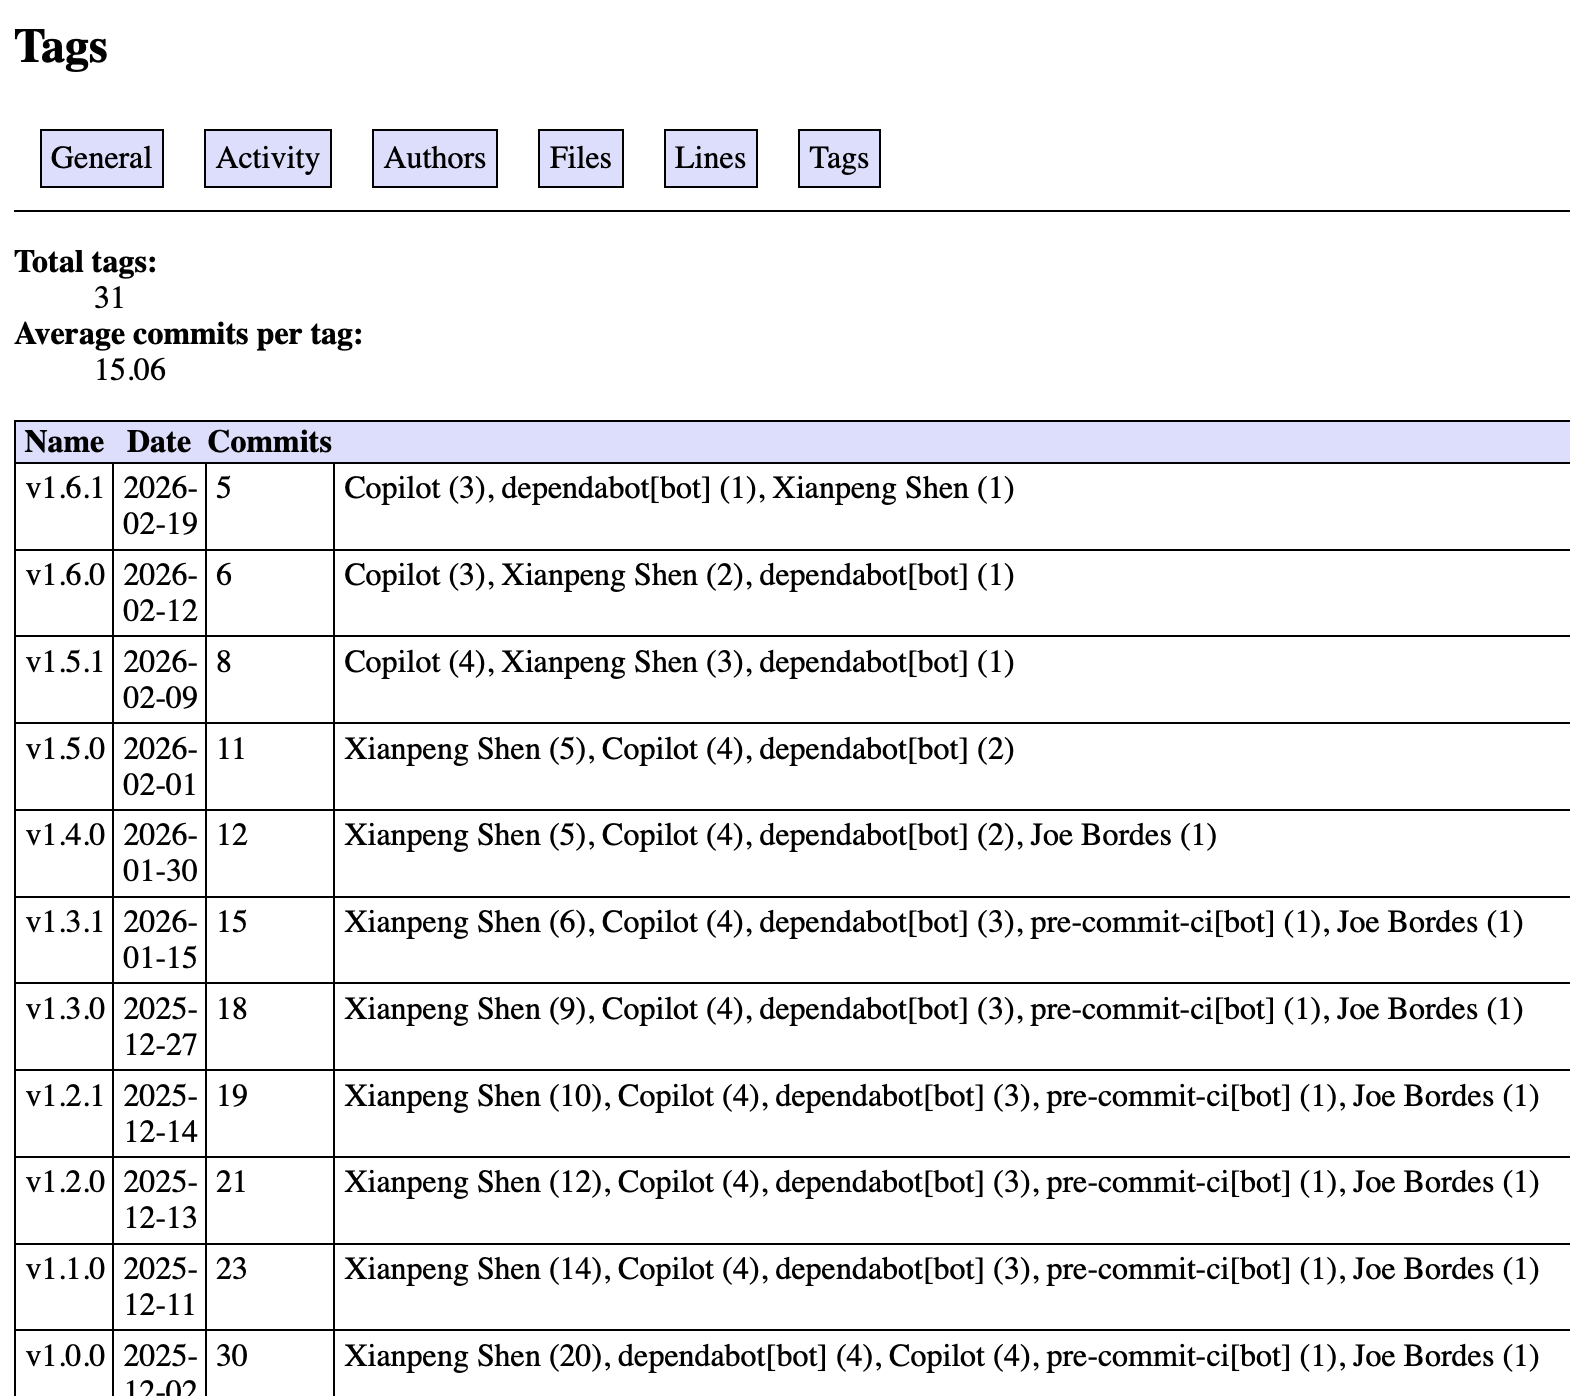Click the 2026-01-15 date cell
Screen dimensions: 1570x1396
click(x=160, y=940)
